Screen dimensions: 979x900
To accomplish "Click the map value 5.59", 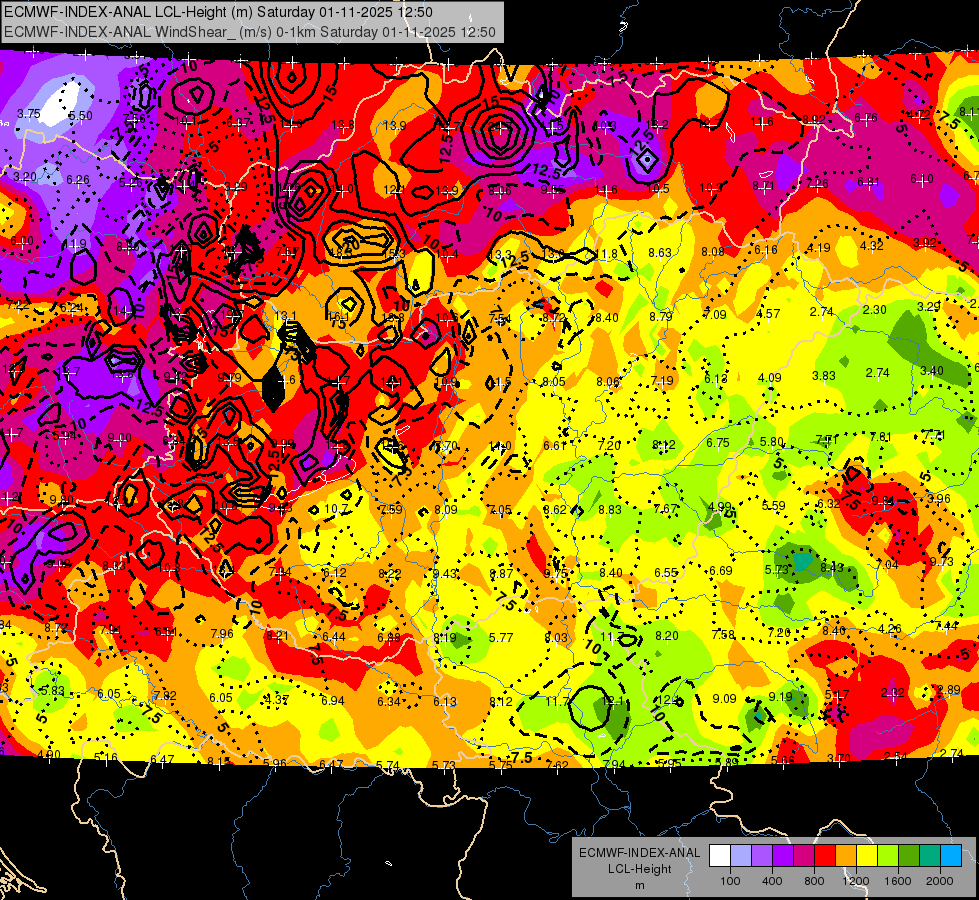I will tap(774, 505).
